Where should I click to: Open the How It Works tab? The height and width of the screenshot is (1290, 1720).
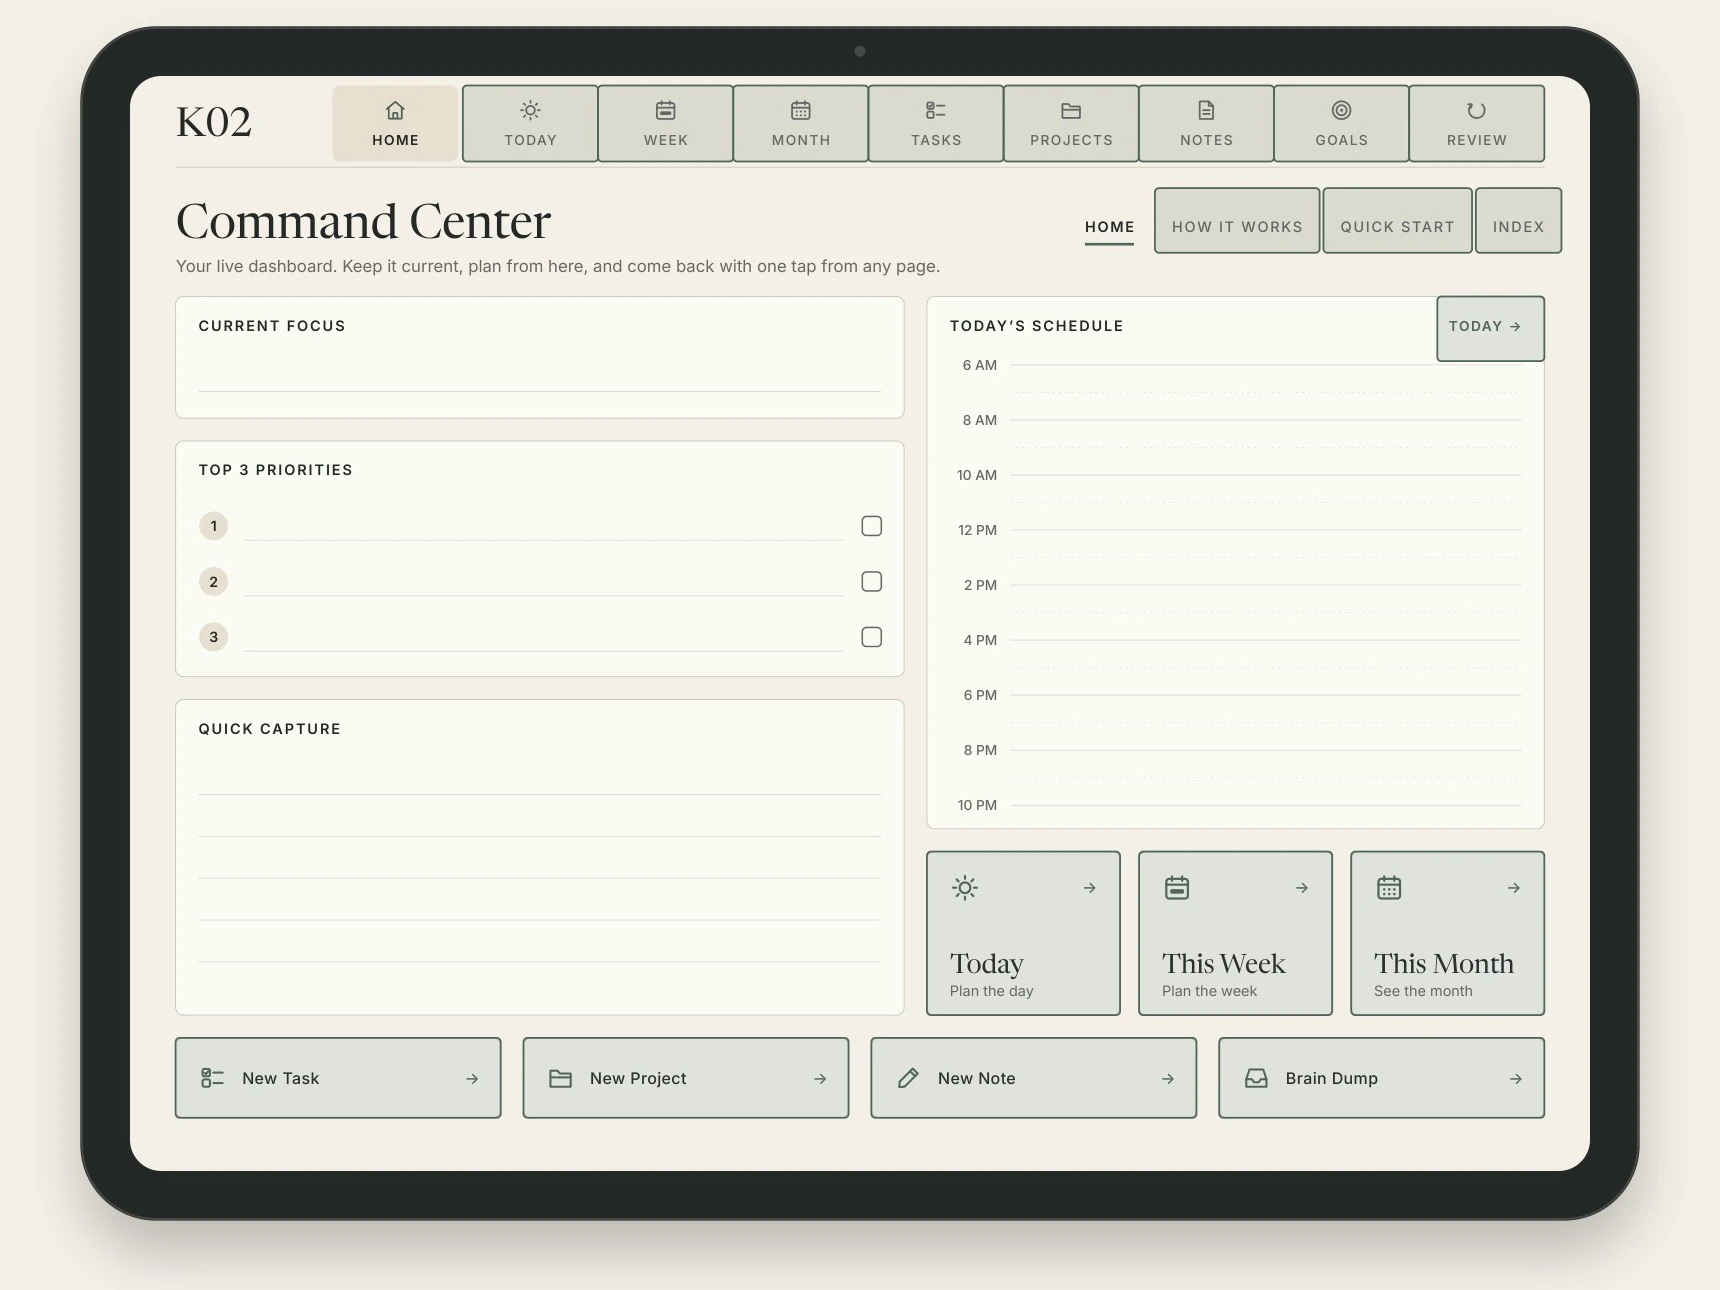tap(1237, 221)
